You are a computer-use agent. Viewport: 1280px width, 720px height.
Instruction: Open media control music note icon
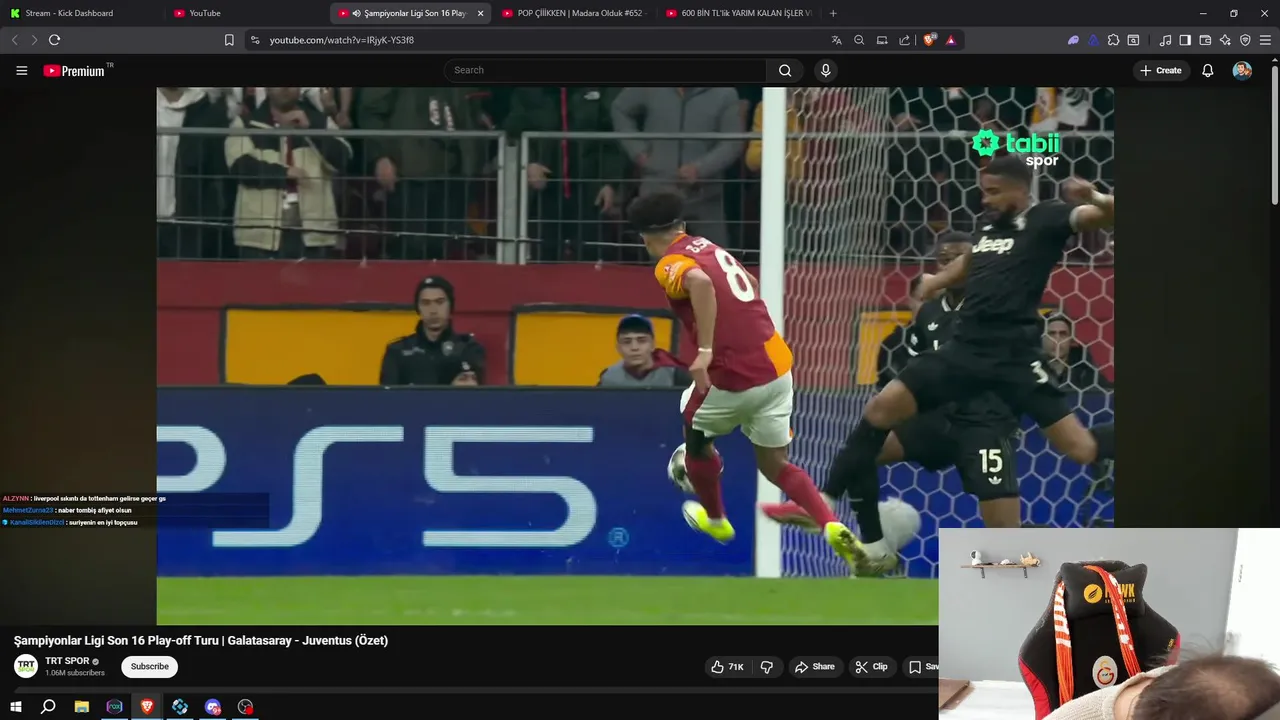(1165, 40)
